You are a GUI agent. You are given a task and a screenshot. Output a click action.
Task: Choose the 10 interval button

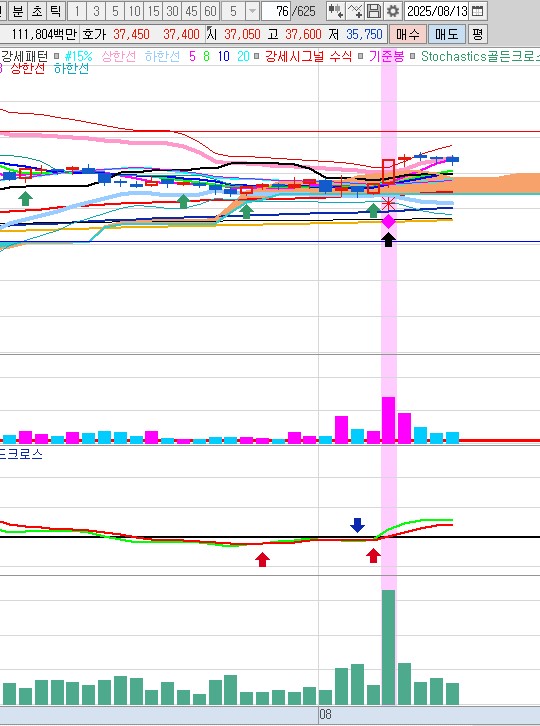[x=134, y=11]
